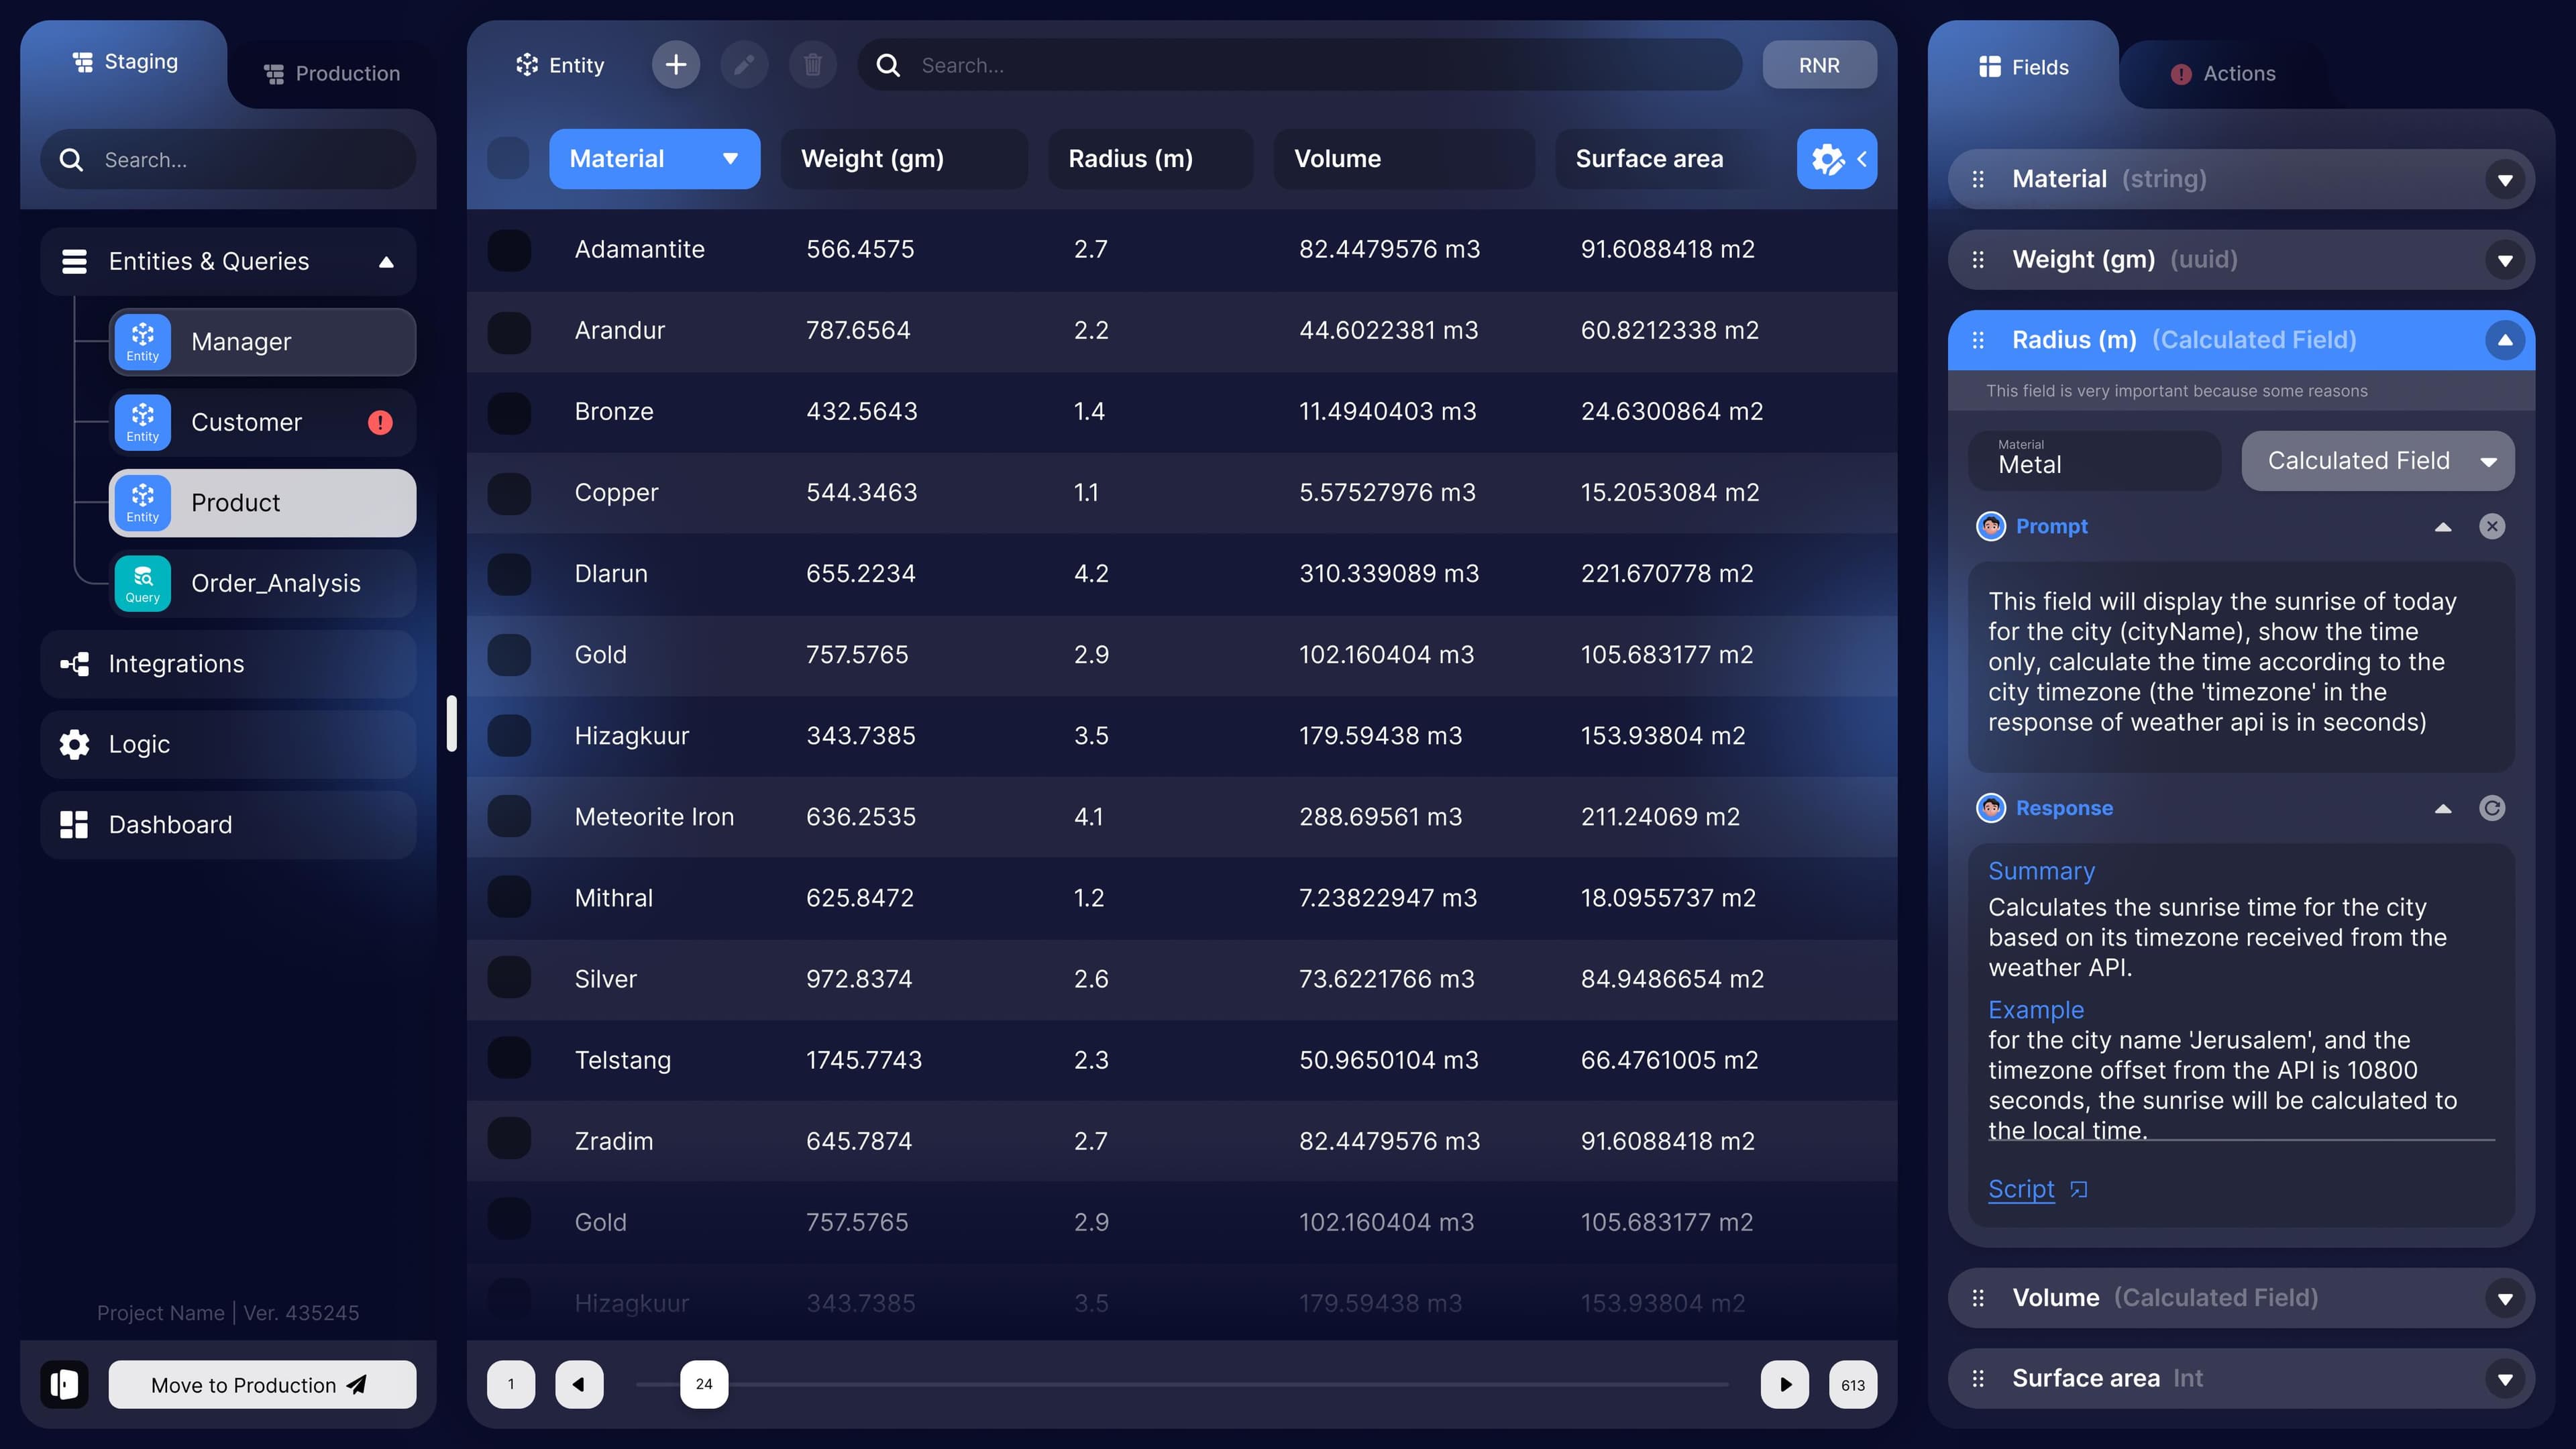Click Move to Production button
The width and height of the screenshot is (2576, 1449).
point(262,1384)
